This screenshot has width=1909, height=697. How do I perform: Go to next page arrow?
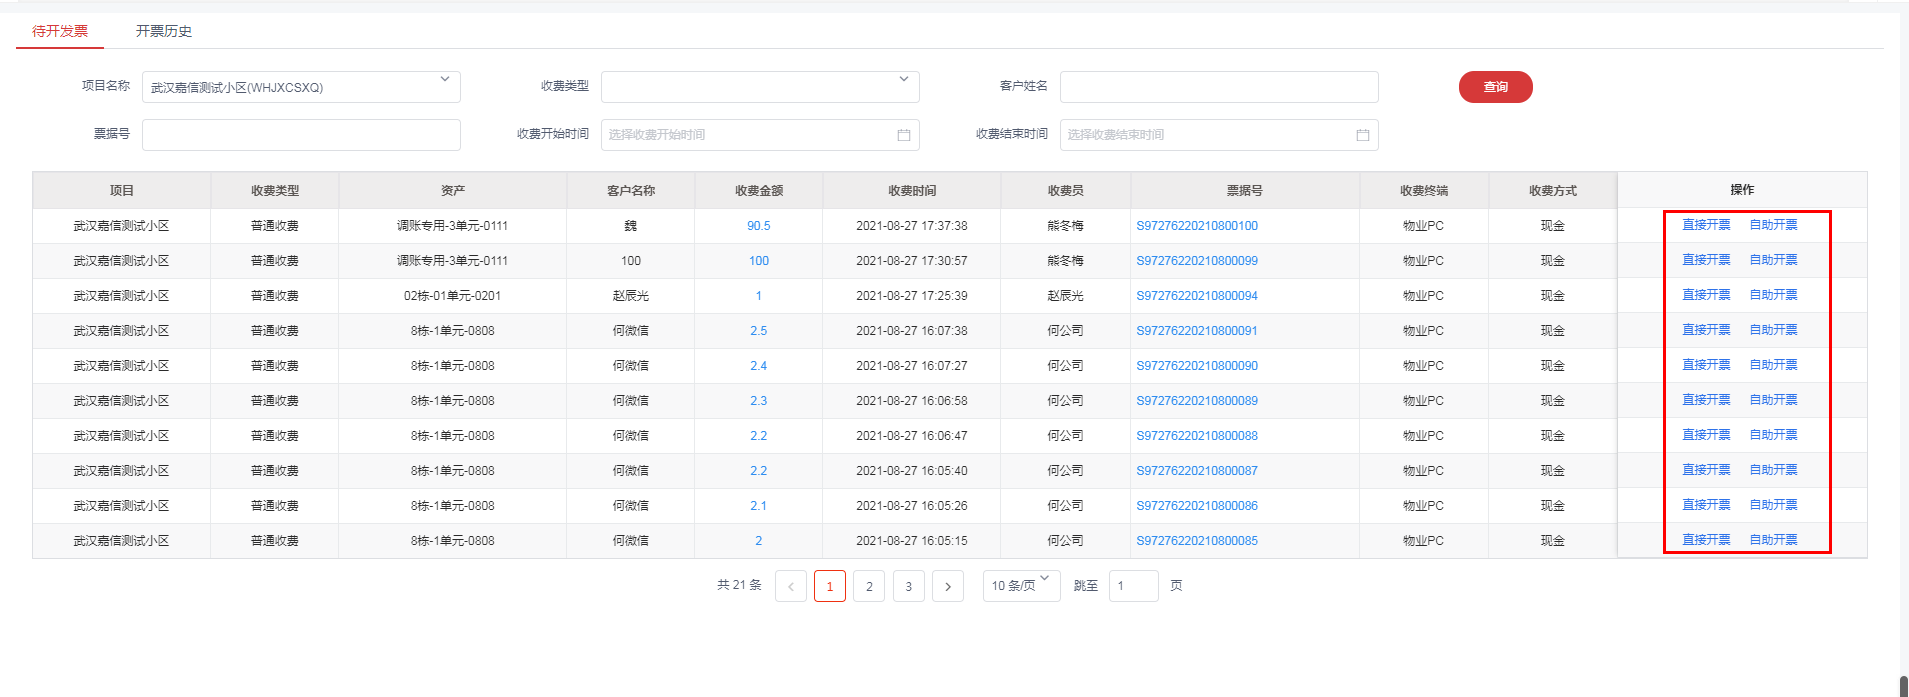click(x=947, y=587)
